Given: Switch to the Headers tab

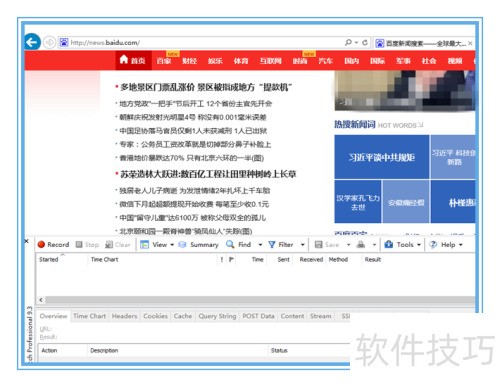Looking at the screenshot, I should (x=124, y=316).
